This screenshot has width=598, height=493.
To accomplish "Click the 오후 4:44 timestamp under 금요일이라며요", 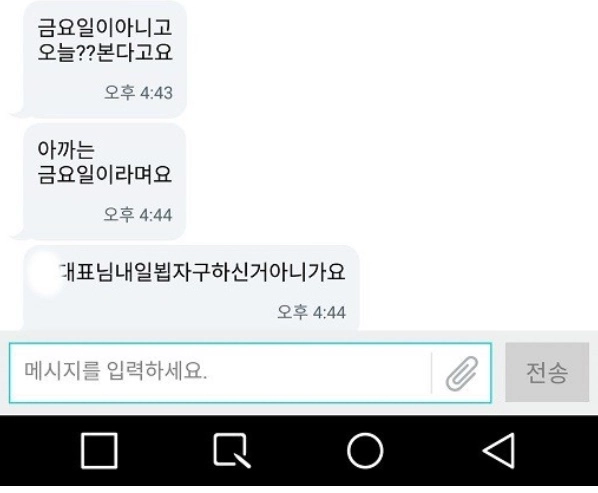I will (138, 214).
